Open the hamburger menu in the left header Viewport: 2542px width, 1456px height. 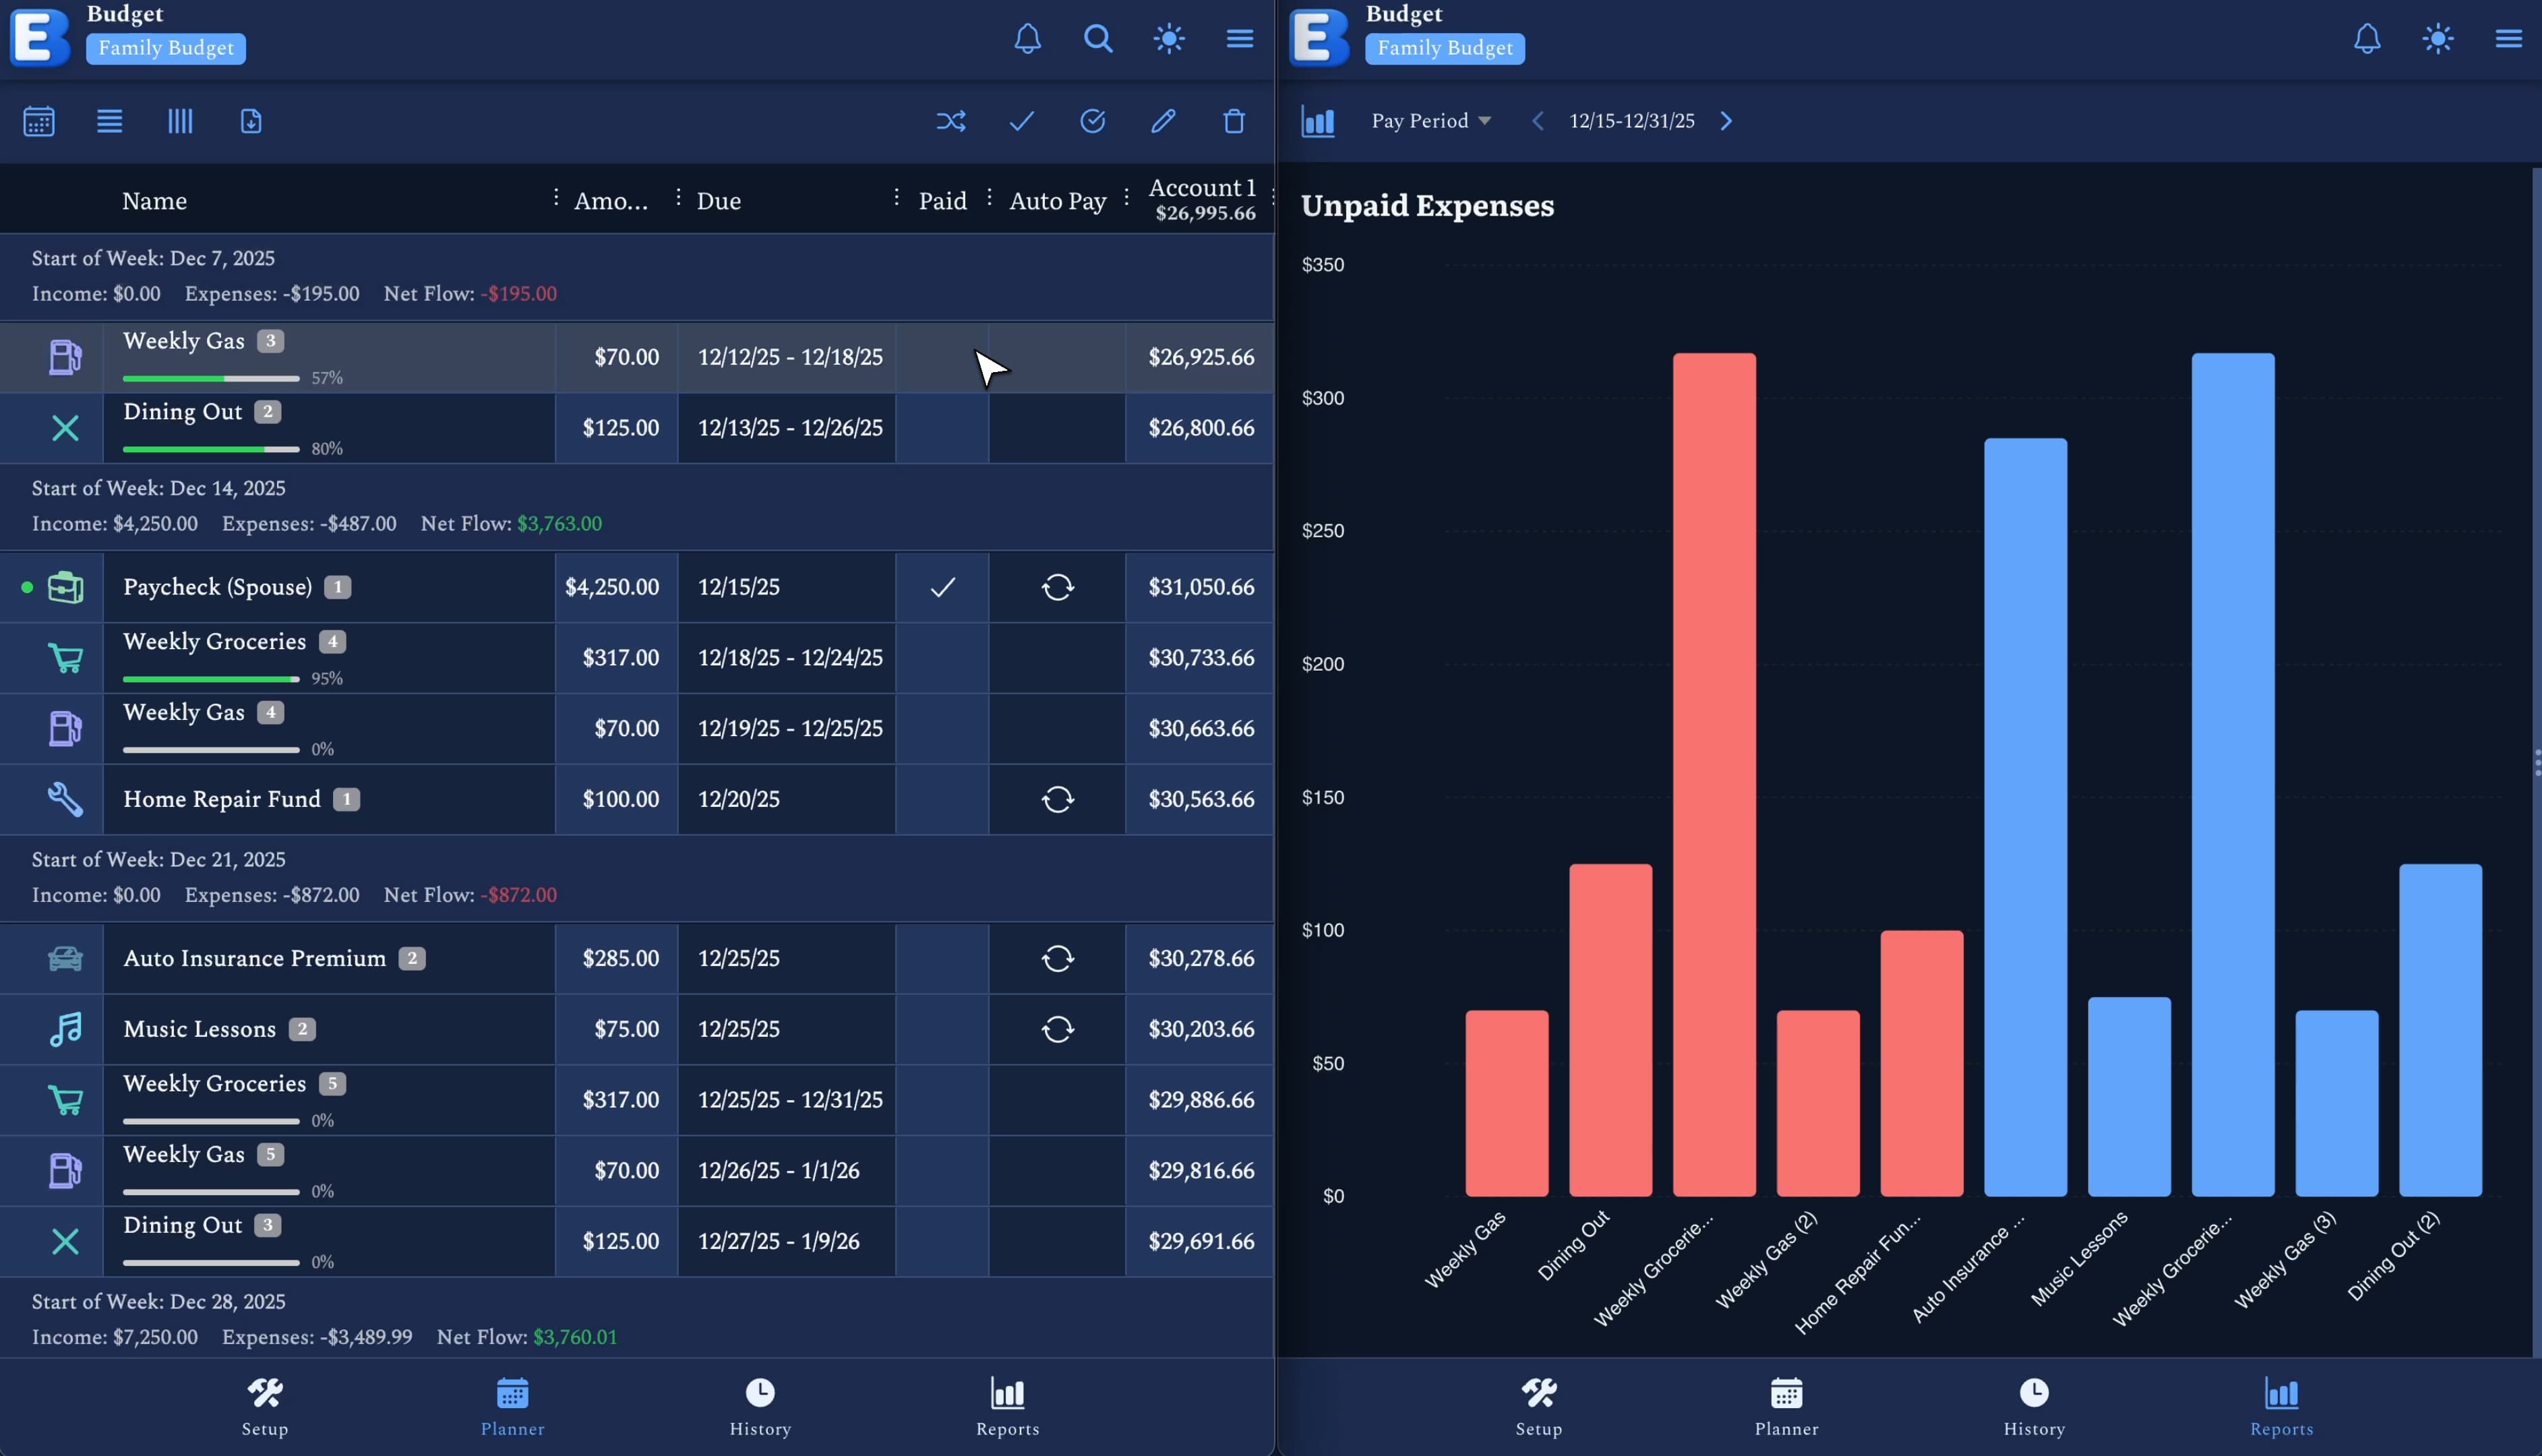[1240, 39]
